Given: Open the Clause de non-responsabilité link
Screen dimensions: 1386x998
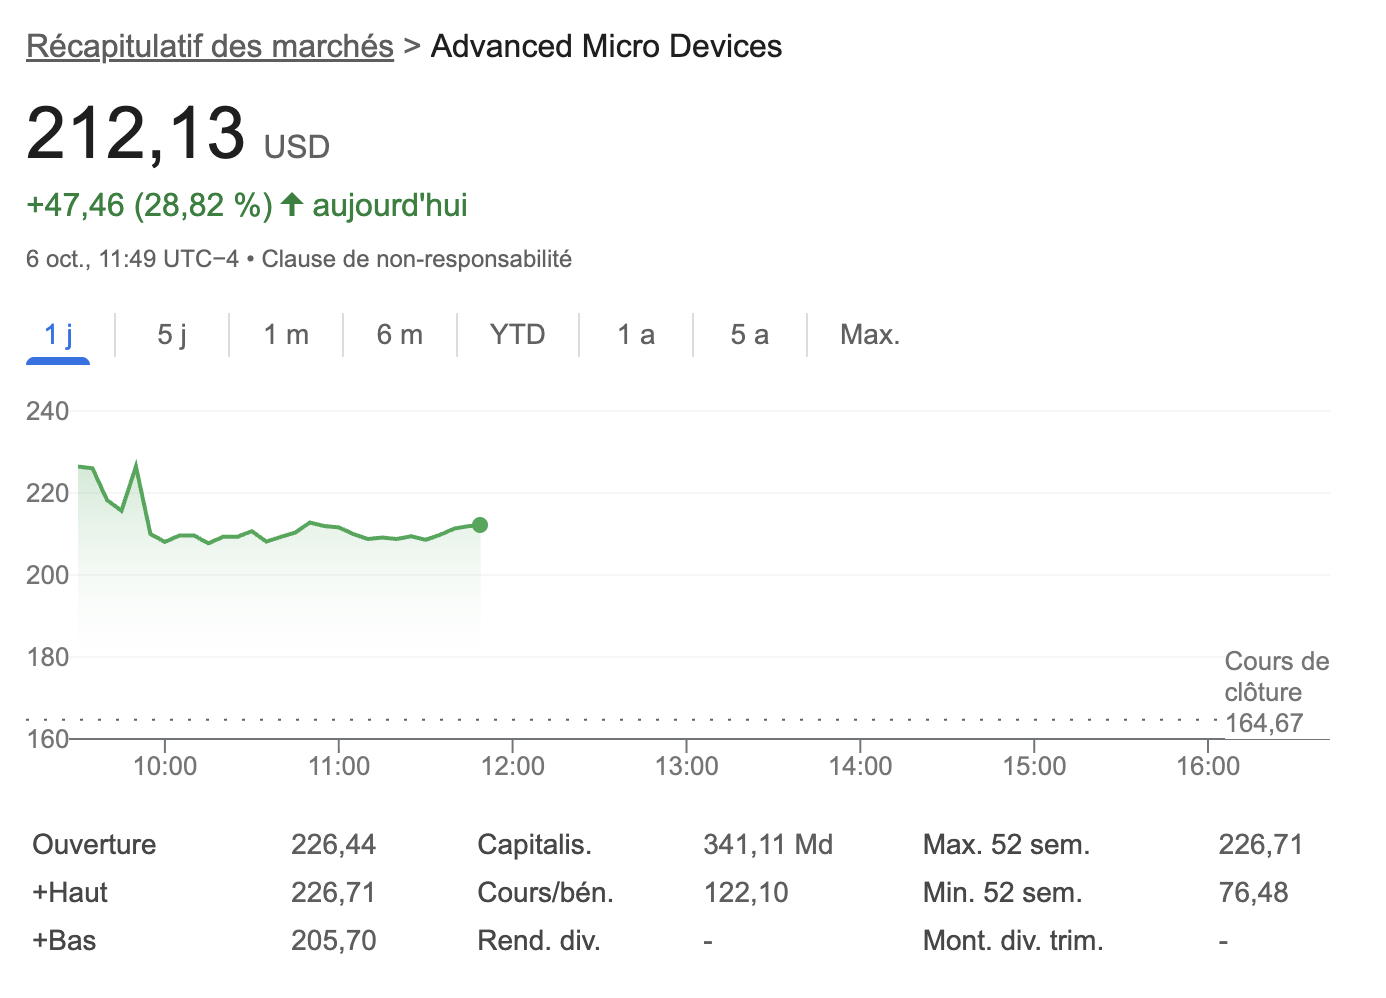Looking at the screenshot, I should pos(416,259).
